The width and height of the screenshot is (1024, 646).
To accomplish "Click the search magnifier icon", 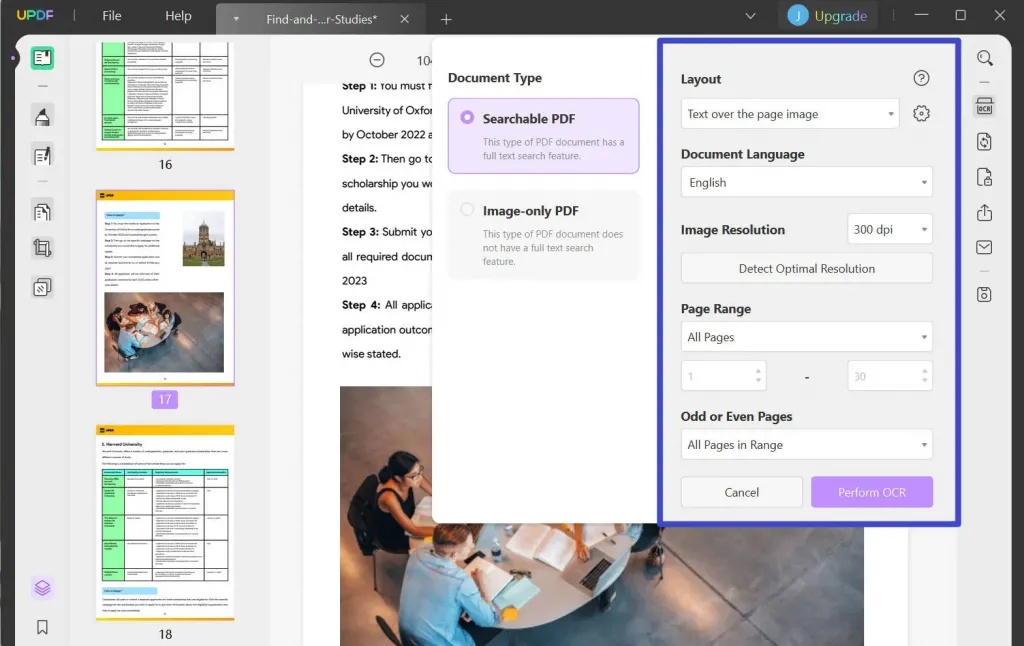I will point(984,58).
